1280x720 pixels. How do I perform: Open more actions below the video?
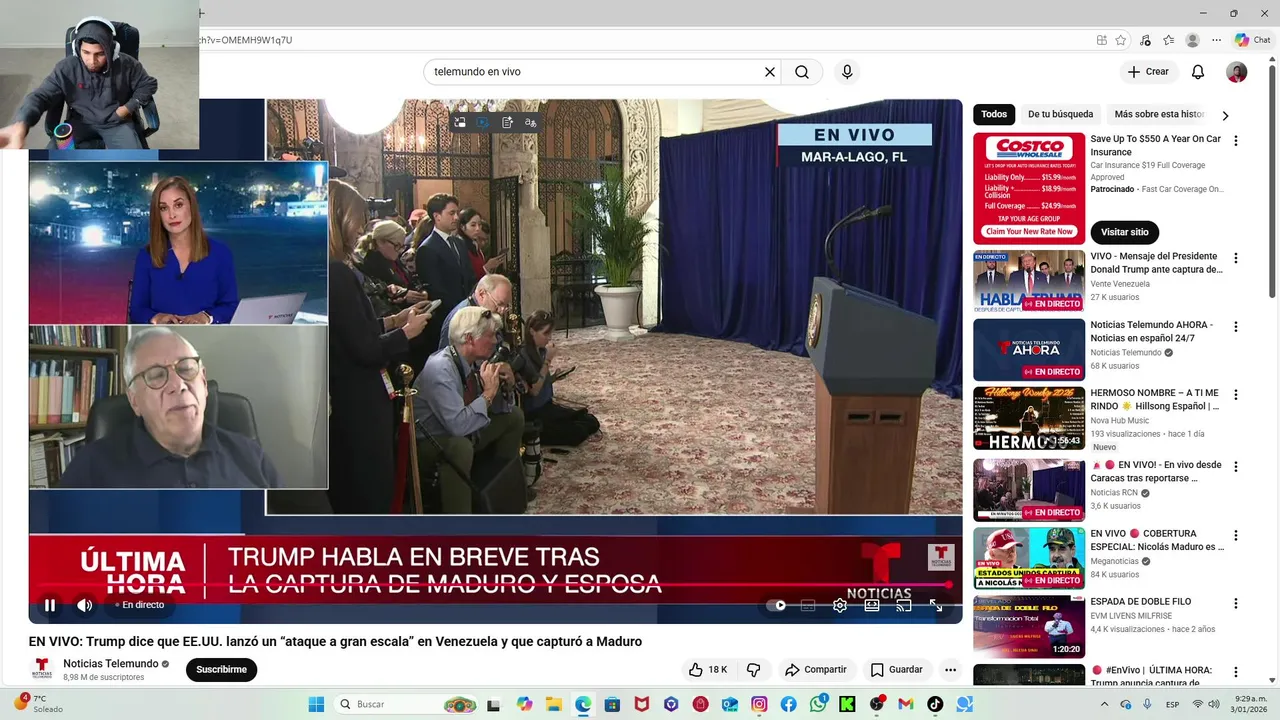tap(951, 670)
